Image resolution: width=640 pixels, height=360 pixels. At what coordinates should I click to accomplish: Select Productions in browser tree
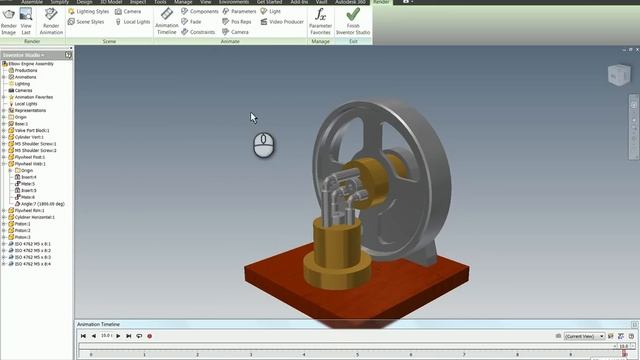(x=23, y=71)
